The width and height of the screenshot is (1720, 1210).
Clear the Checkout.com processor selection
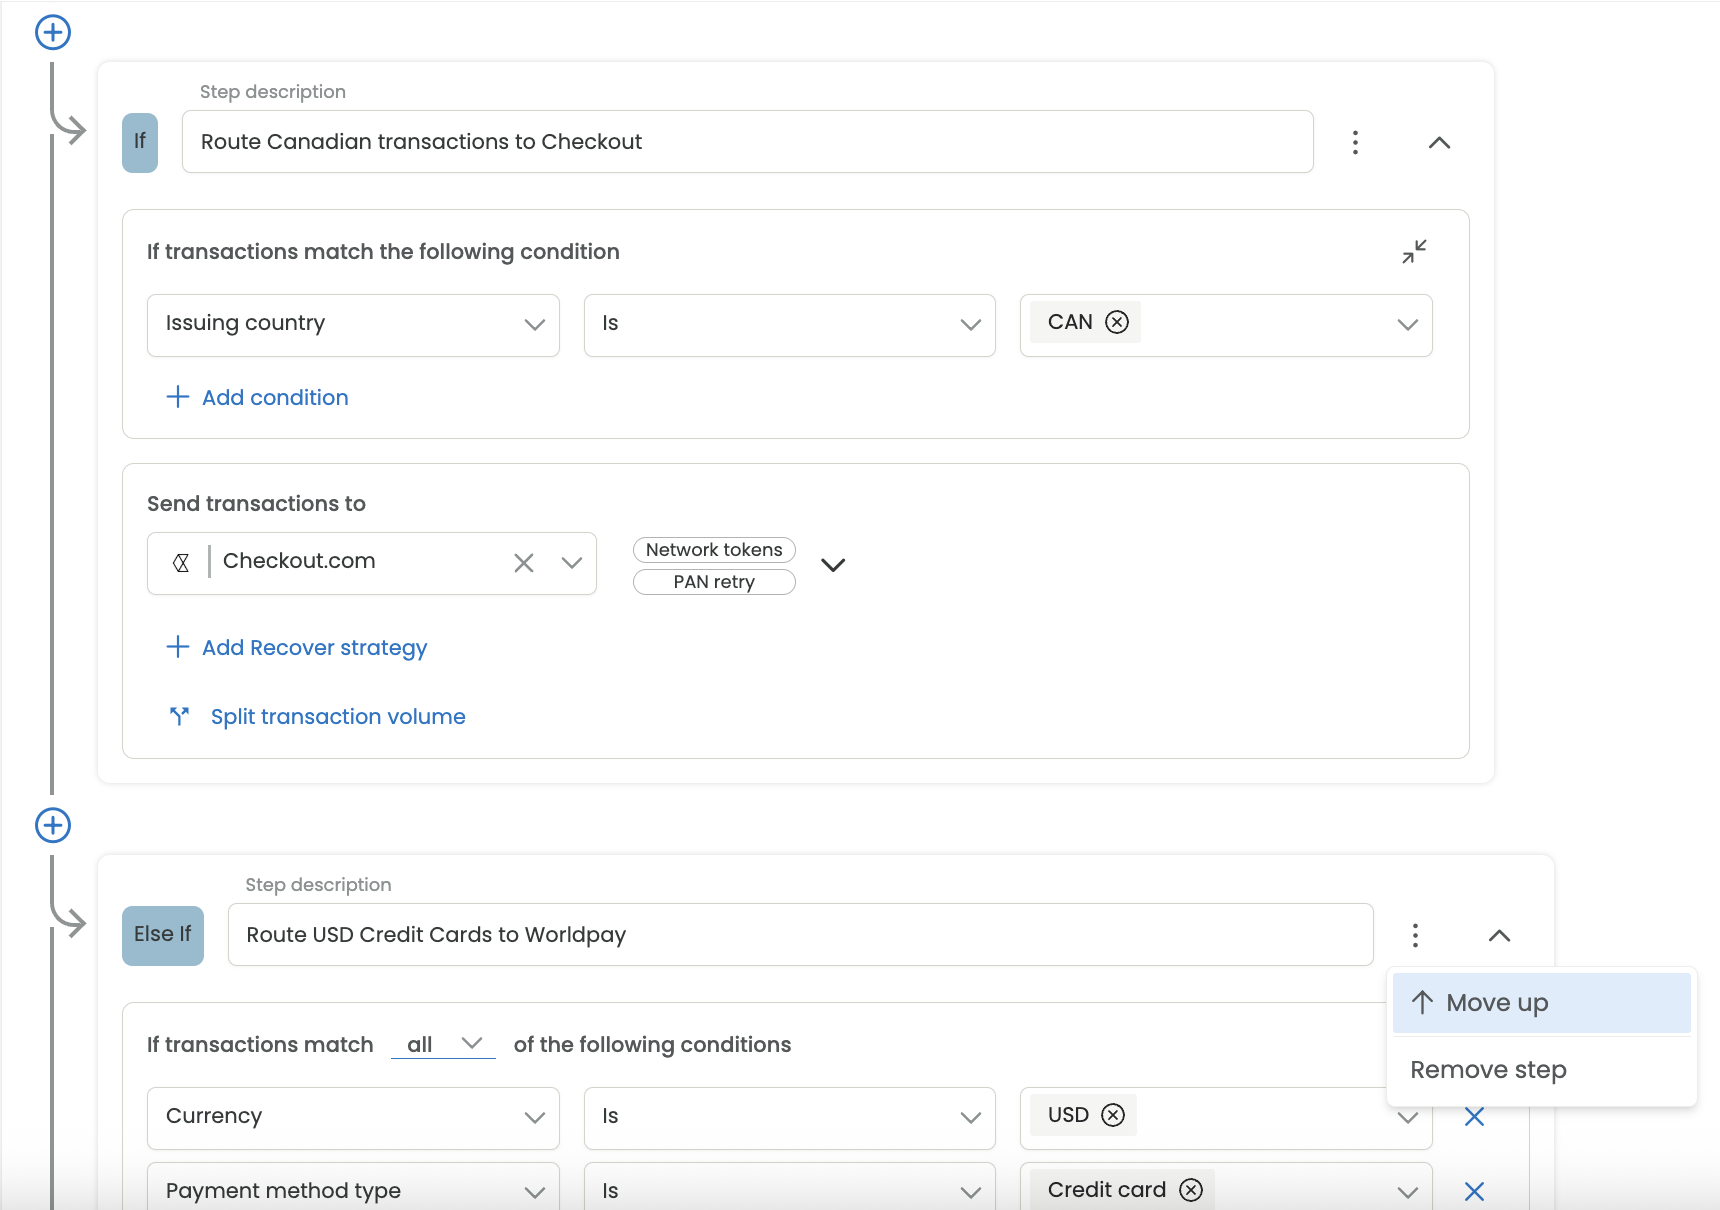coord(523,563)
